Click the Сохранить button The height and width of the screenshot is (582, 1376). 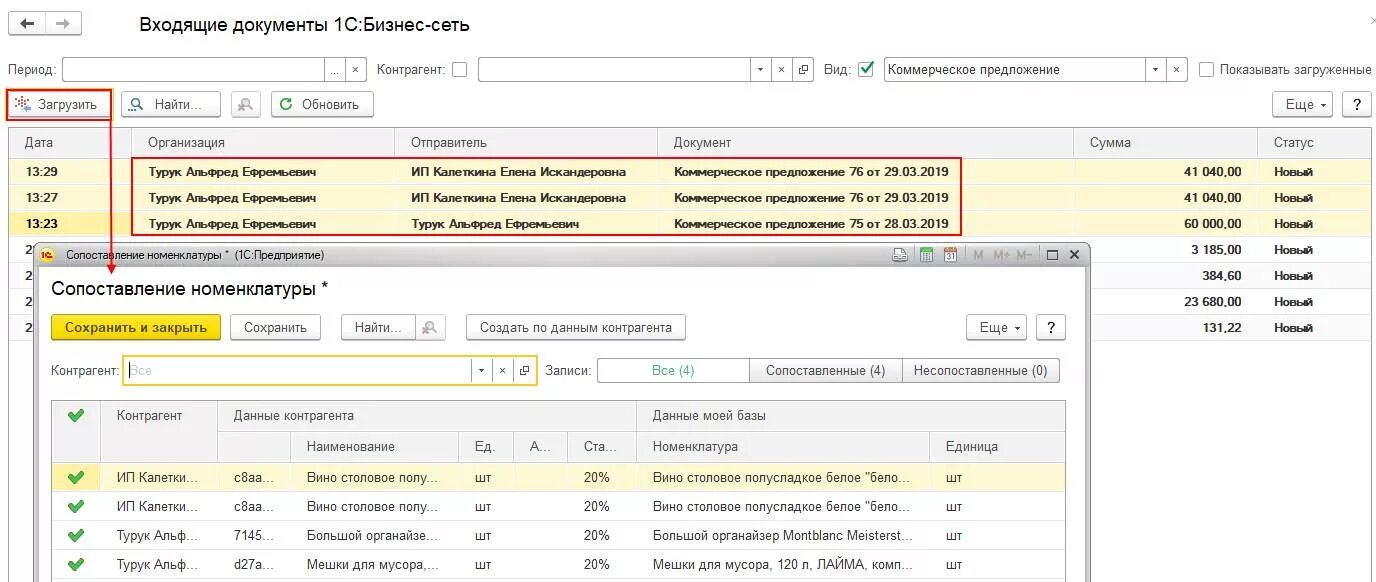275,327
